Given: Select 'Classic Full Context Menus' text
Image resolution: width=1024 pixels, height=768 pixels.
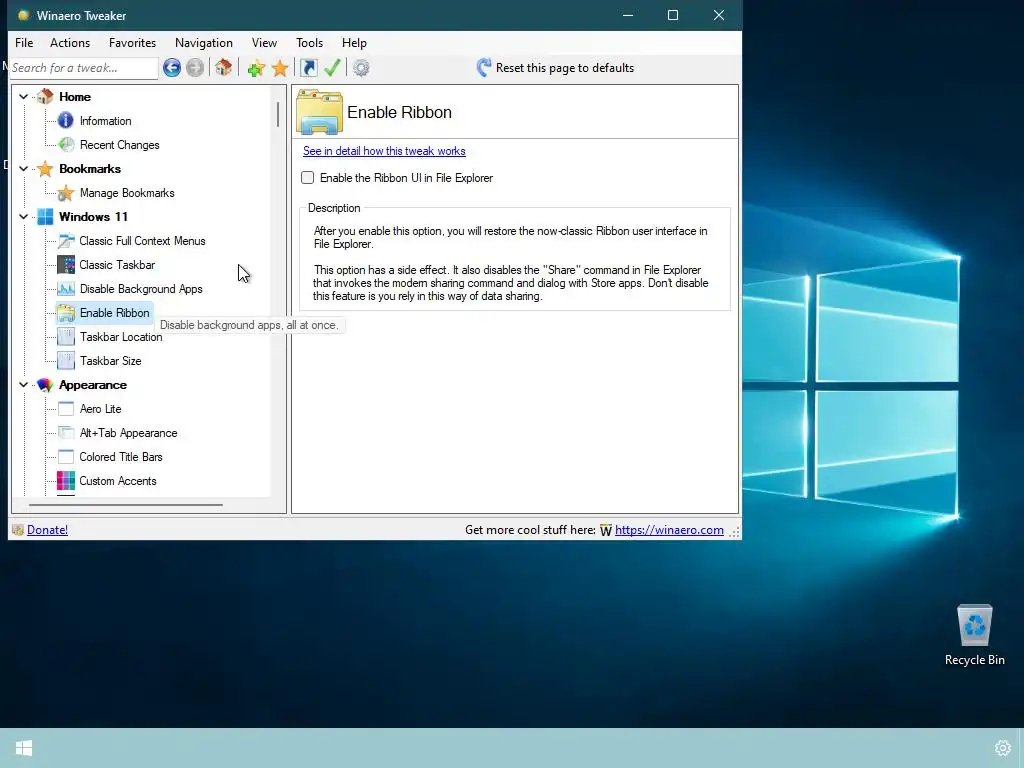Looking at the screenshot, I should pos(142,241).
